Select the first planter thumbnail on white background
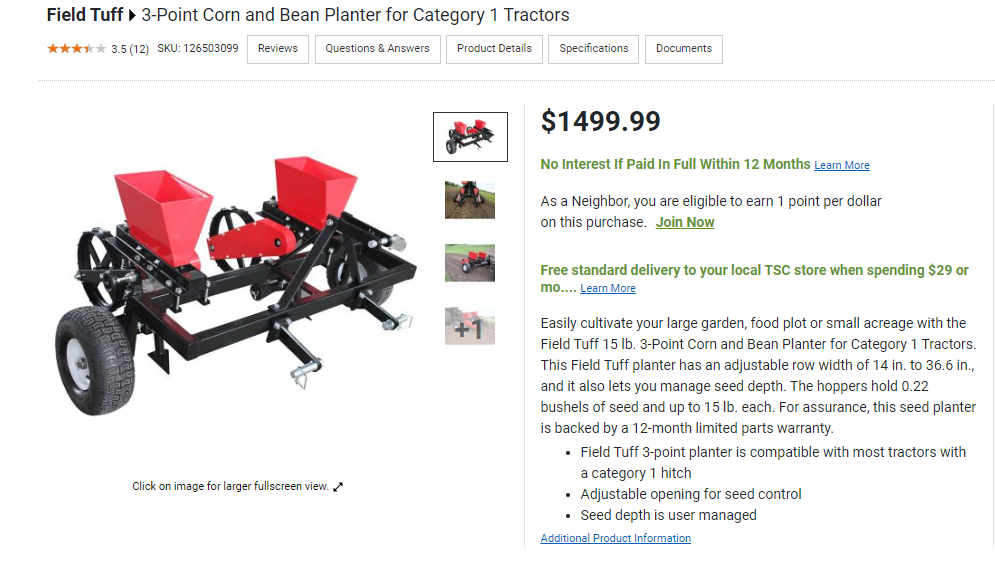The image size is (995, 570). coord(470,137)
